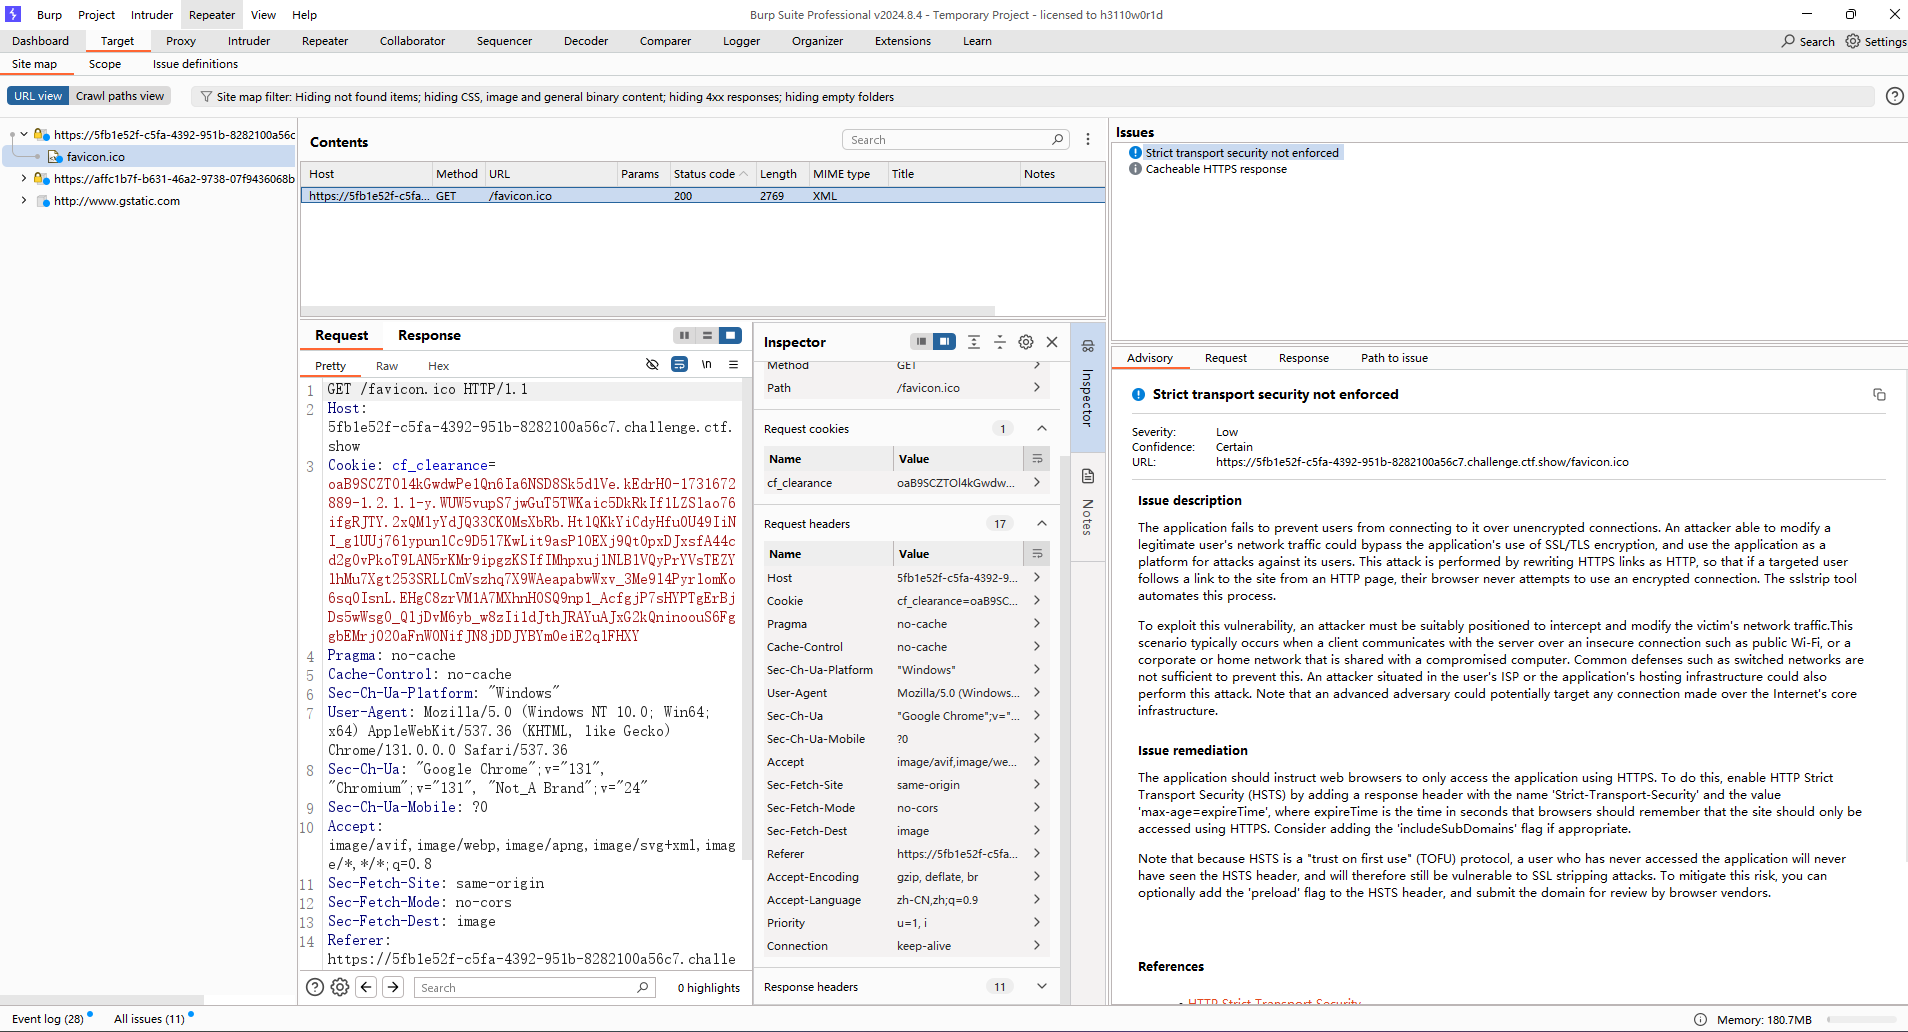Toggle show newline characters (\n) icon
This screenshot has height=1032, width=1908.
(x=706, y=365)
